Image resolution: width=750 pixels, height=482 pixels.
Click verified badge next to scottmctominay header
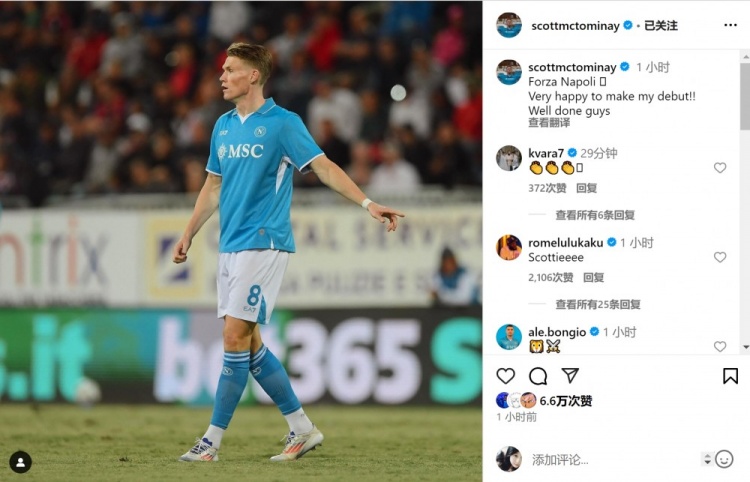628,25
